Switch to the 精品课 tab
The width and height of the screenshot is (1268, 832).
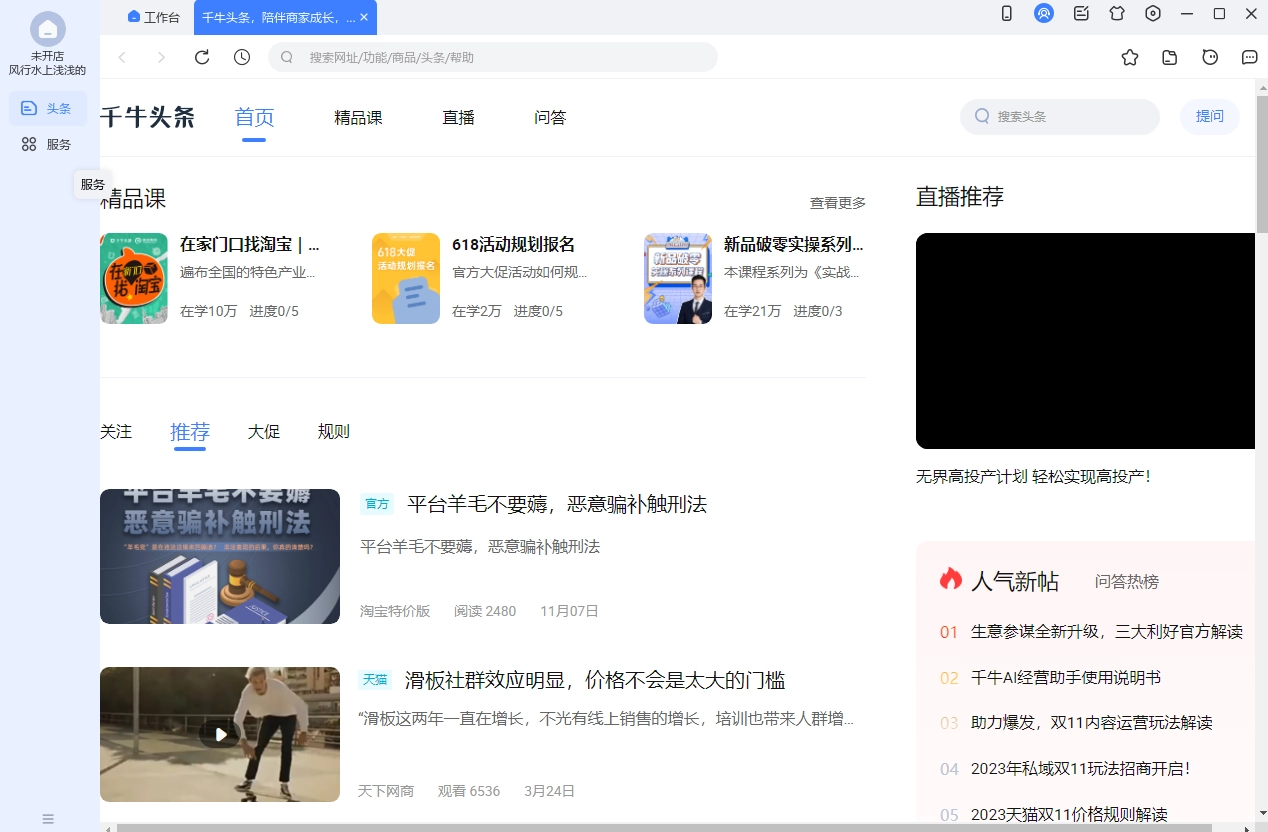click(x=358, y=117)
